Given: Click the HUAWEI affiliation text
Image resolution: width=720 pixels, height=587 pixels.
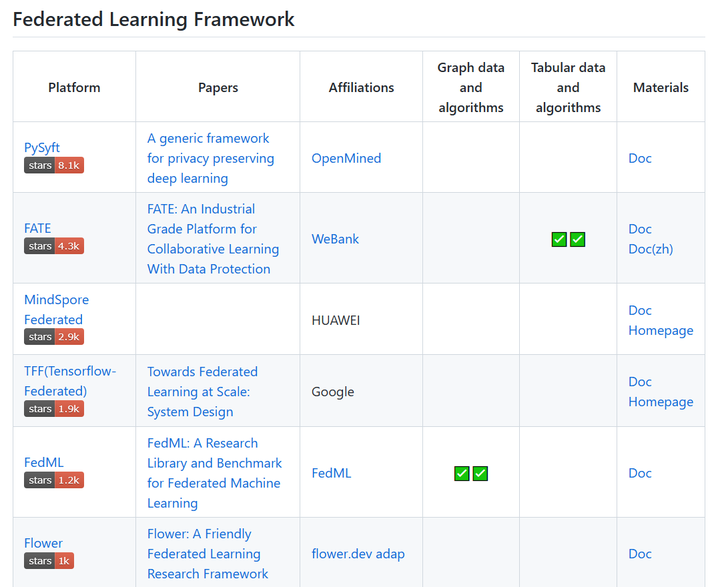Looking at the screenshot, I should pos(336,321).
